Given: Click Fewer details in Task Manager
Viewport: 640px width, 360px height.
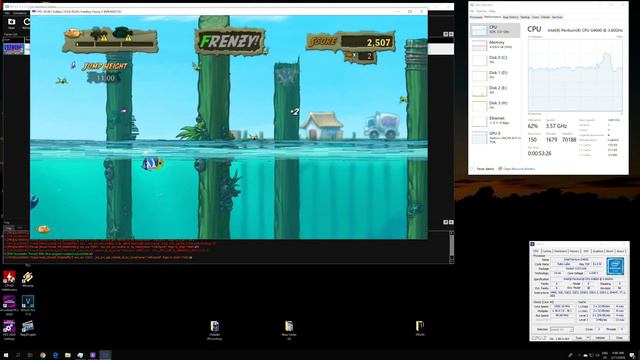Looking at the screenshot, I should 483,169.
